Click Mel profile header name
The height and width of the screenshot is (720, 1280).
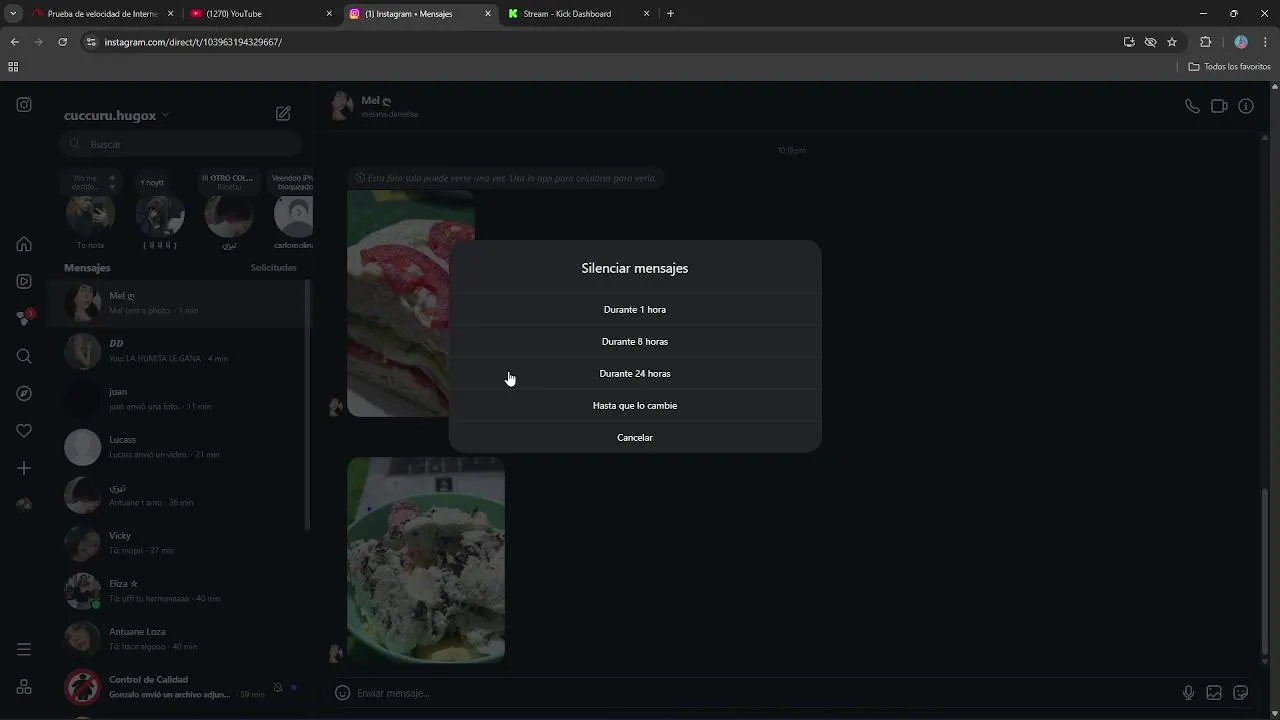[x=376, y=100]
